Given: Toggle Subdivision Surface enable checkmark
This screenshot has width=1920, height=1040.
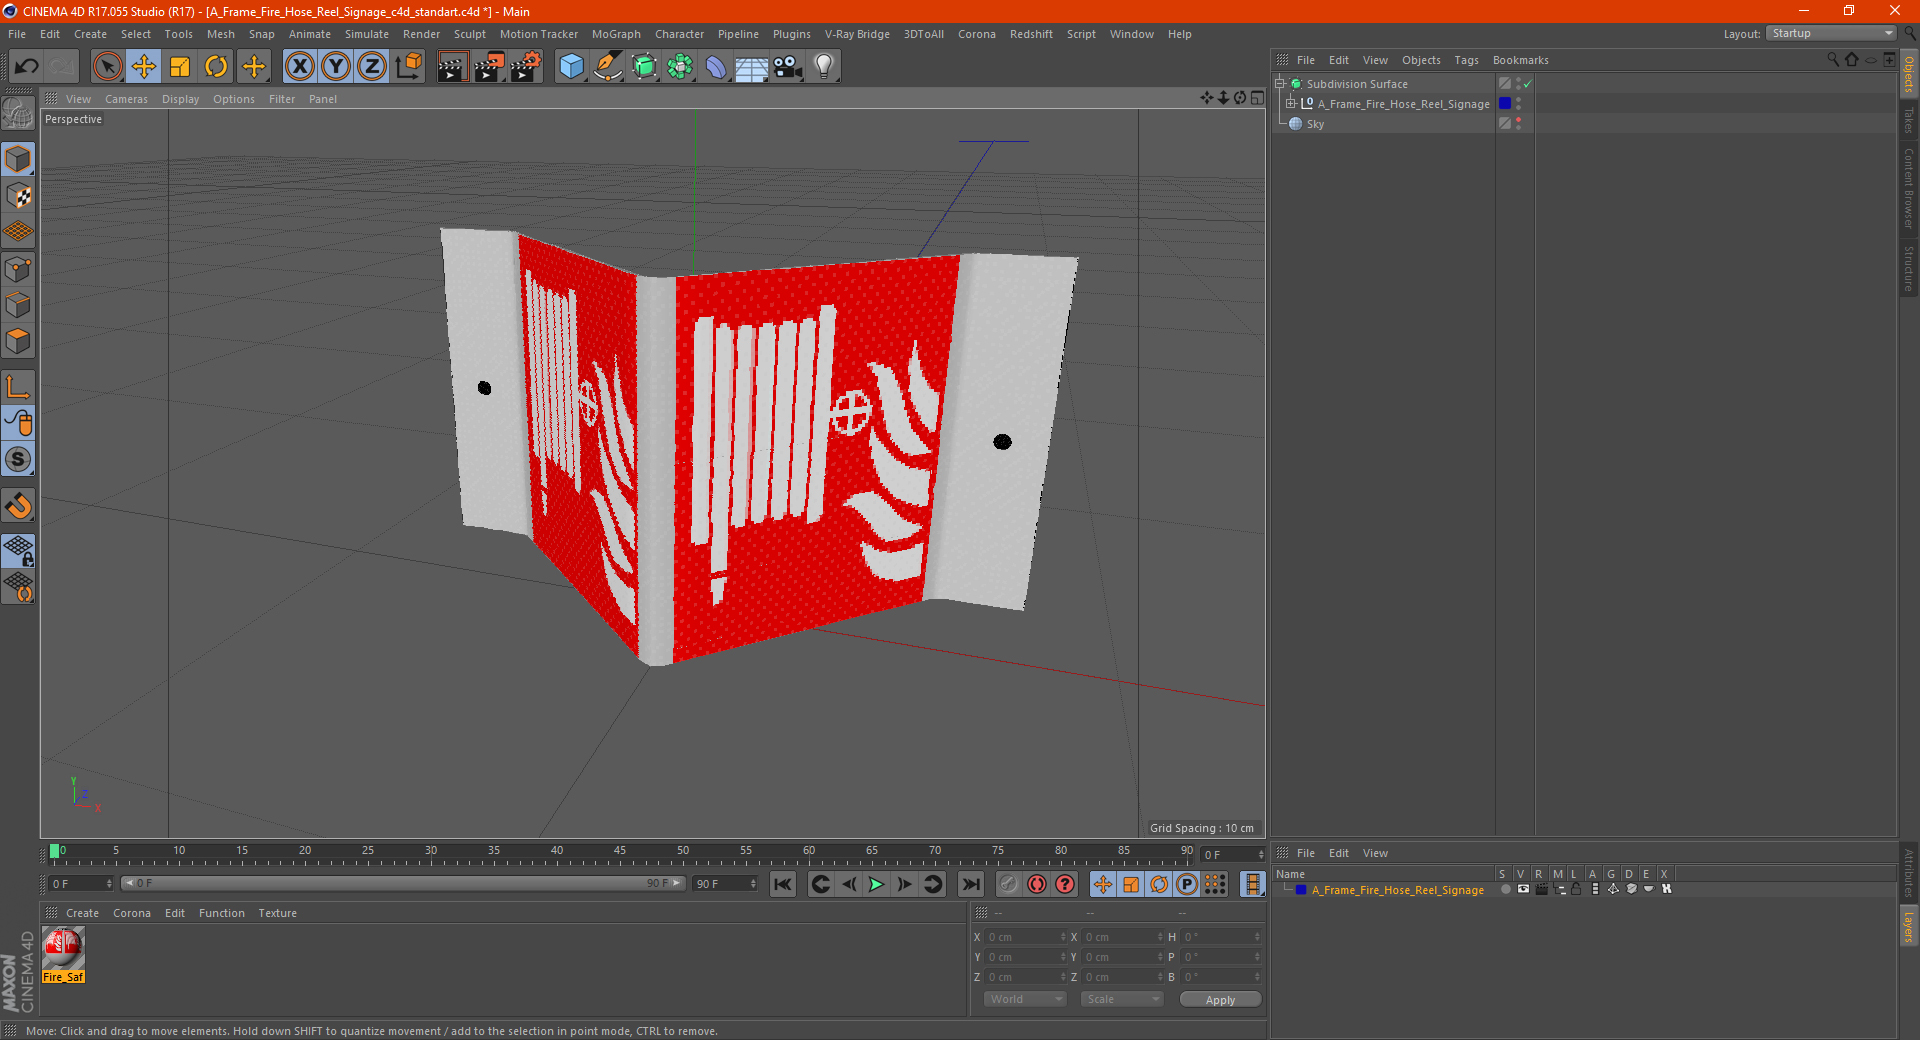Looking at the screenshot, I should 1527,84.
